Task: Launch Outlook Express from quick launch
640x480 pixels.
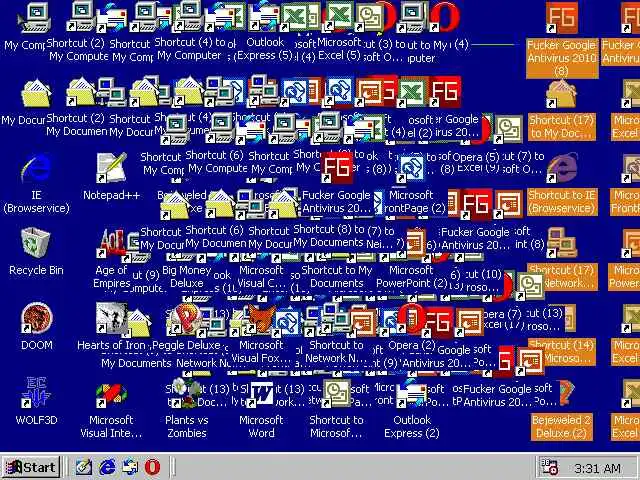Action: click(x=130, y=467)
